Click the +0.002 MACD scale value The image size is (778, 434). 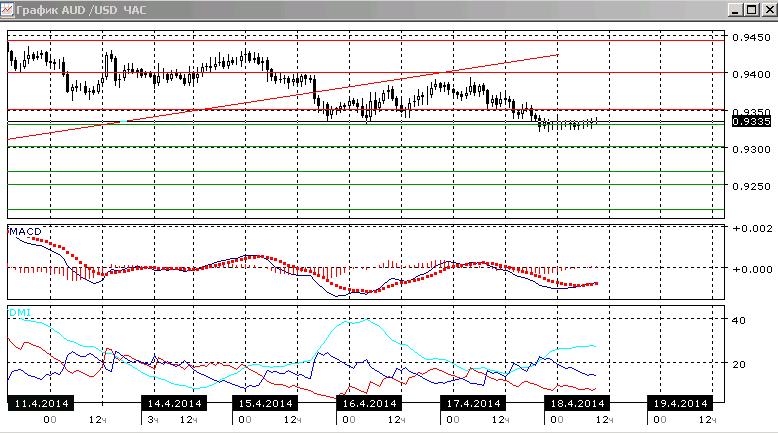point(752,229)
